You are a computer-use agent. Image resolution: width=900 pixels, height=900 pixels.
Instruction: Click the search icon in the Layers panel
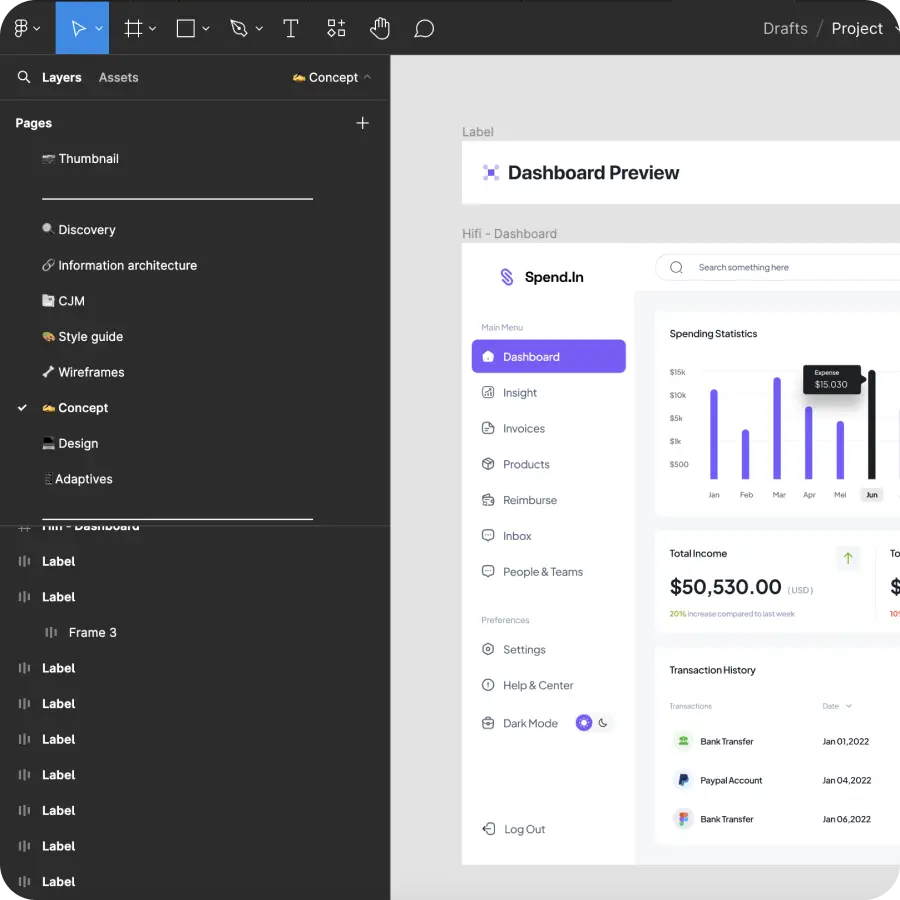[24, 77]
